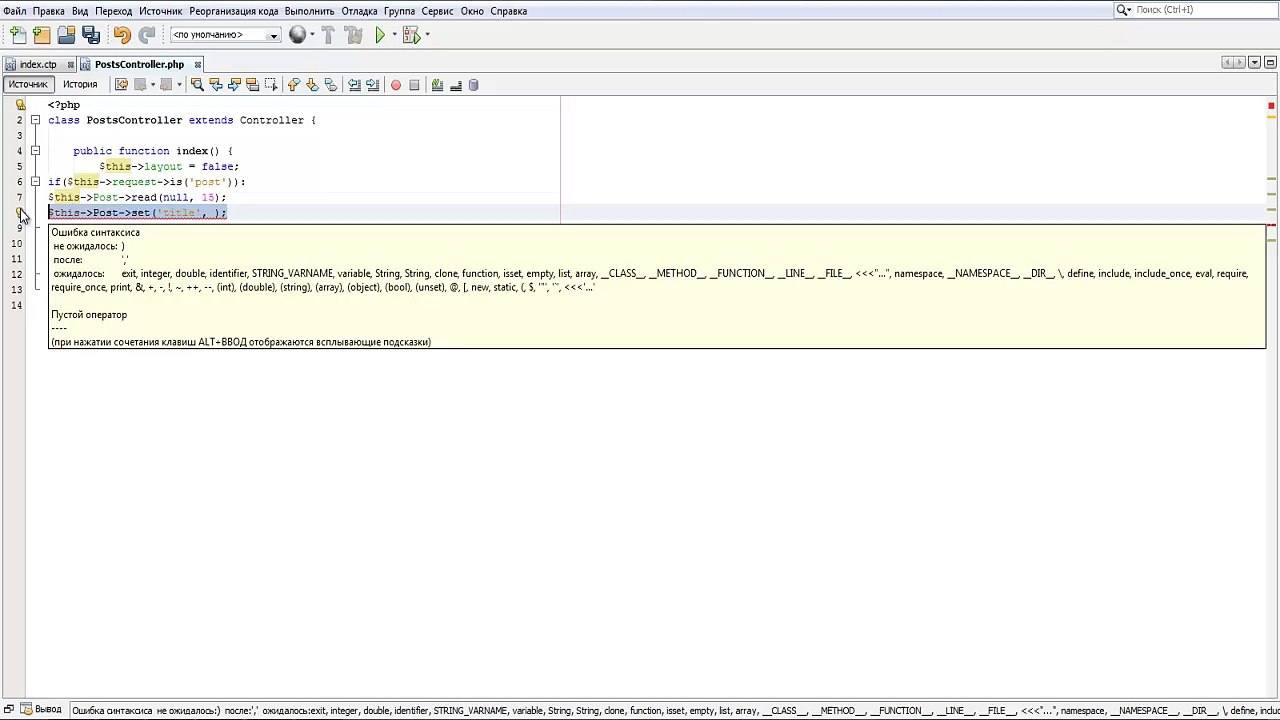Open the forward navigation history dropdown arrow
The height and width of the screenshot is (720, 1280).
coord(179,85)
